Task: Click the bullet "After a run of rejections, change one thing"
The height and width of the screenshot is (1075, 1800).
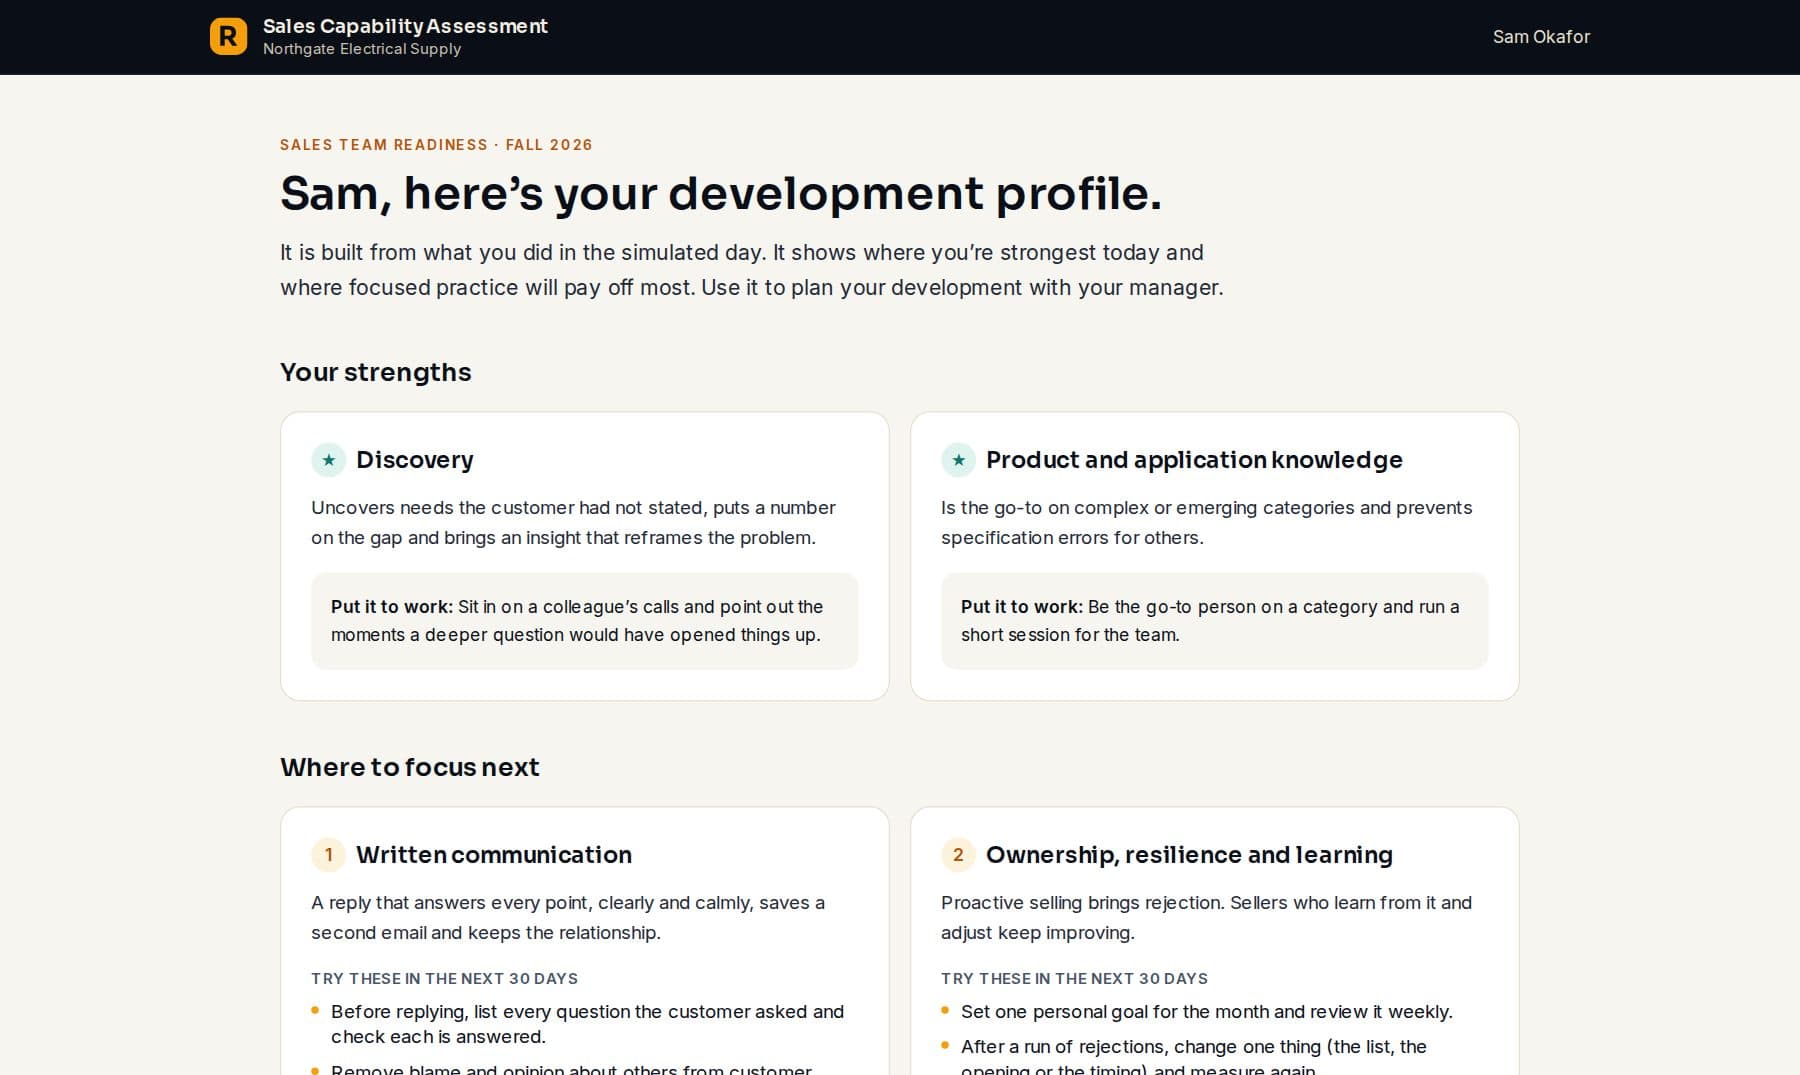Action: [x=1193, y=1058]
